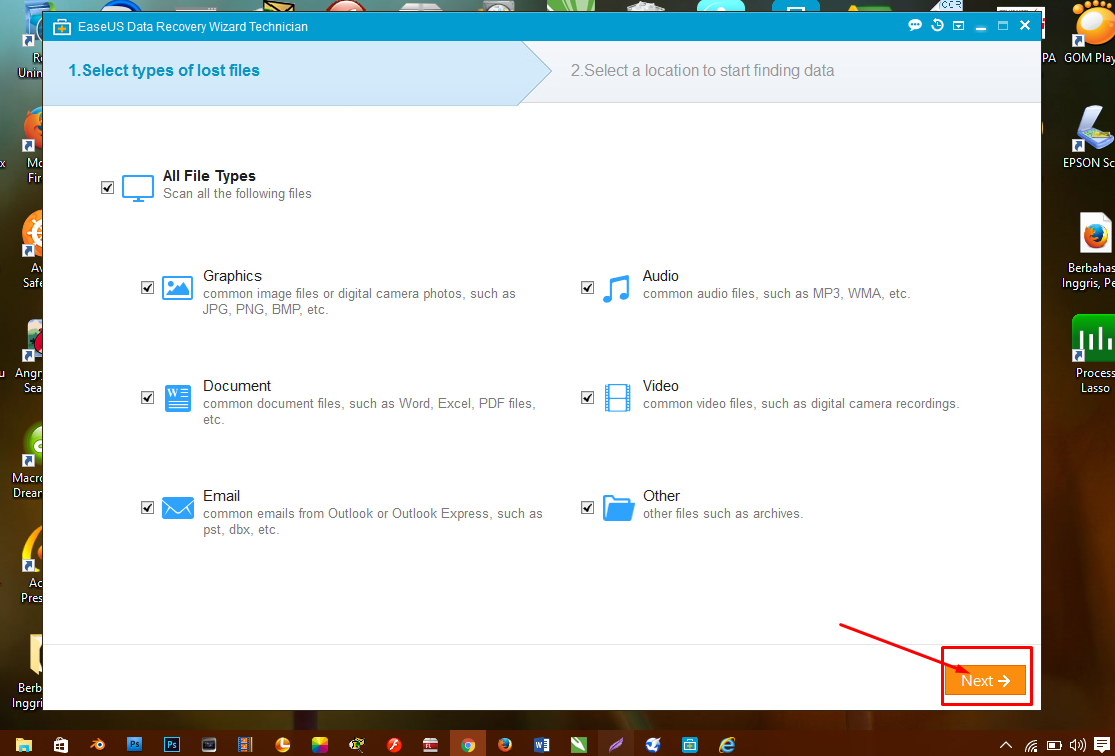The width and height of the screenshot is (1115, 756).
Task: Open the title bar dropdown menu
Action: (x=959, y=26)
